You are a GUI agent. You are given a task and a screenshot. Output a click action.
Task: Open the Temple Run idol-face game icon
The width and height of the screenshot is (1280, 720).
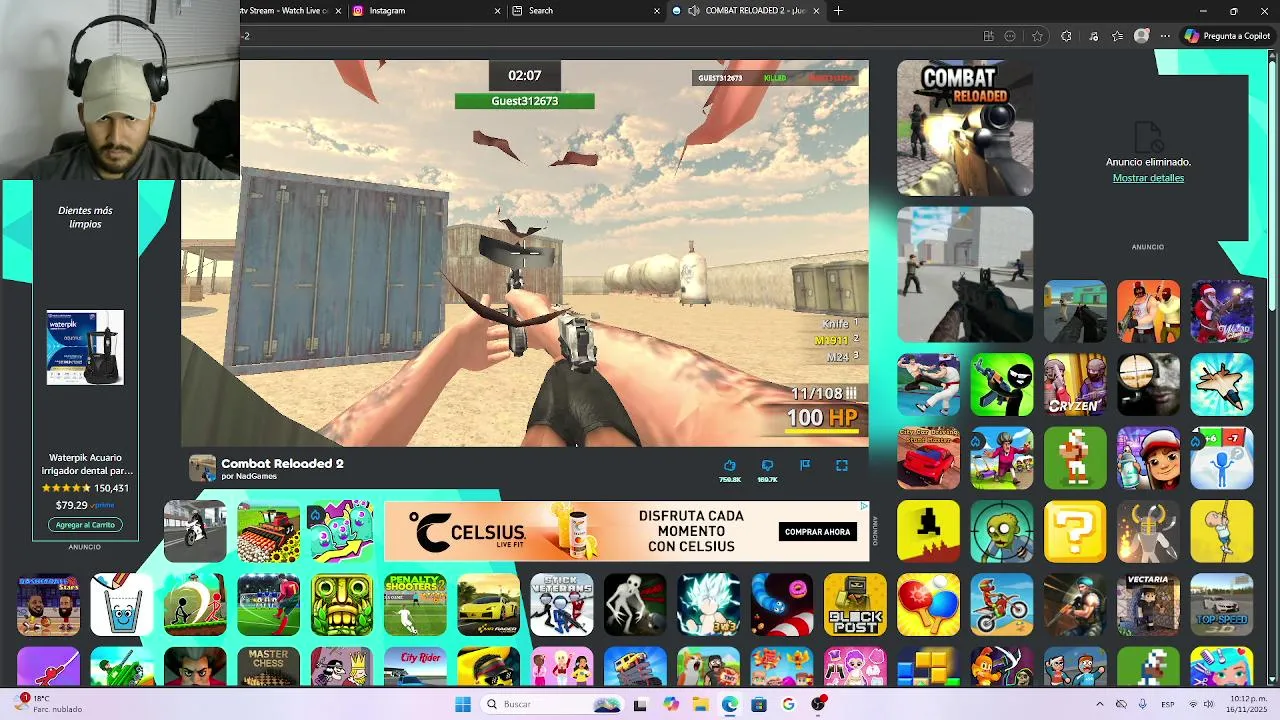pos(341,604)
